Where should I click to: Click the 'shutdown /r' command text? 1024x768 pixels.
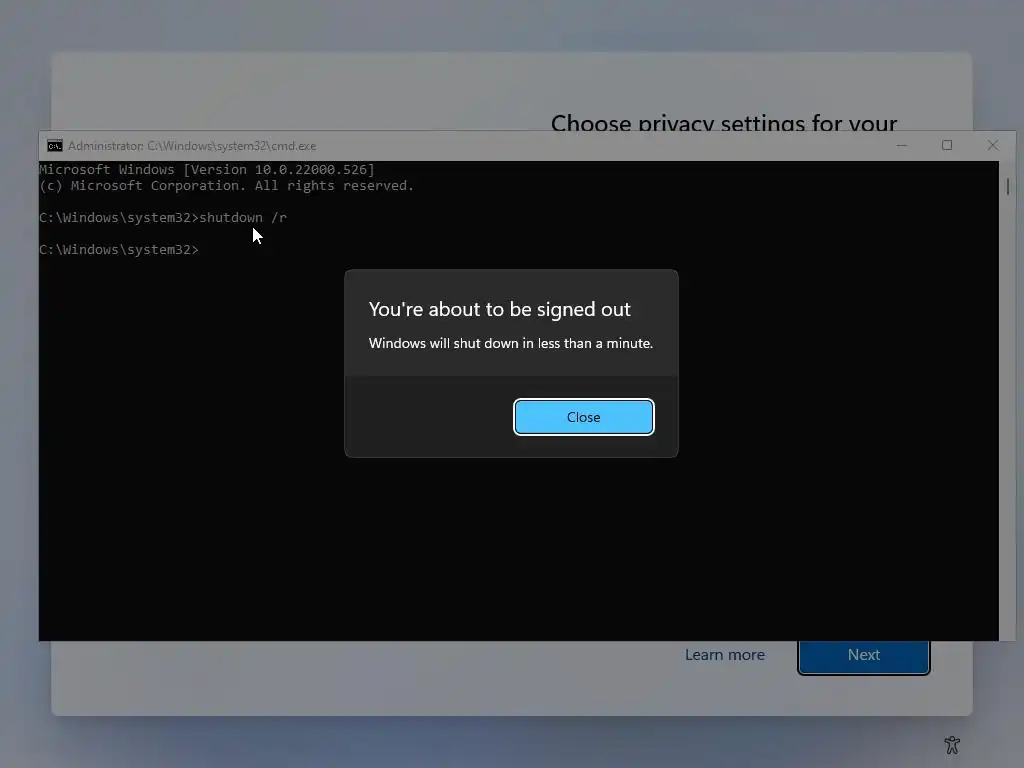[243, 217]
